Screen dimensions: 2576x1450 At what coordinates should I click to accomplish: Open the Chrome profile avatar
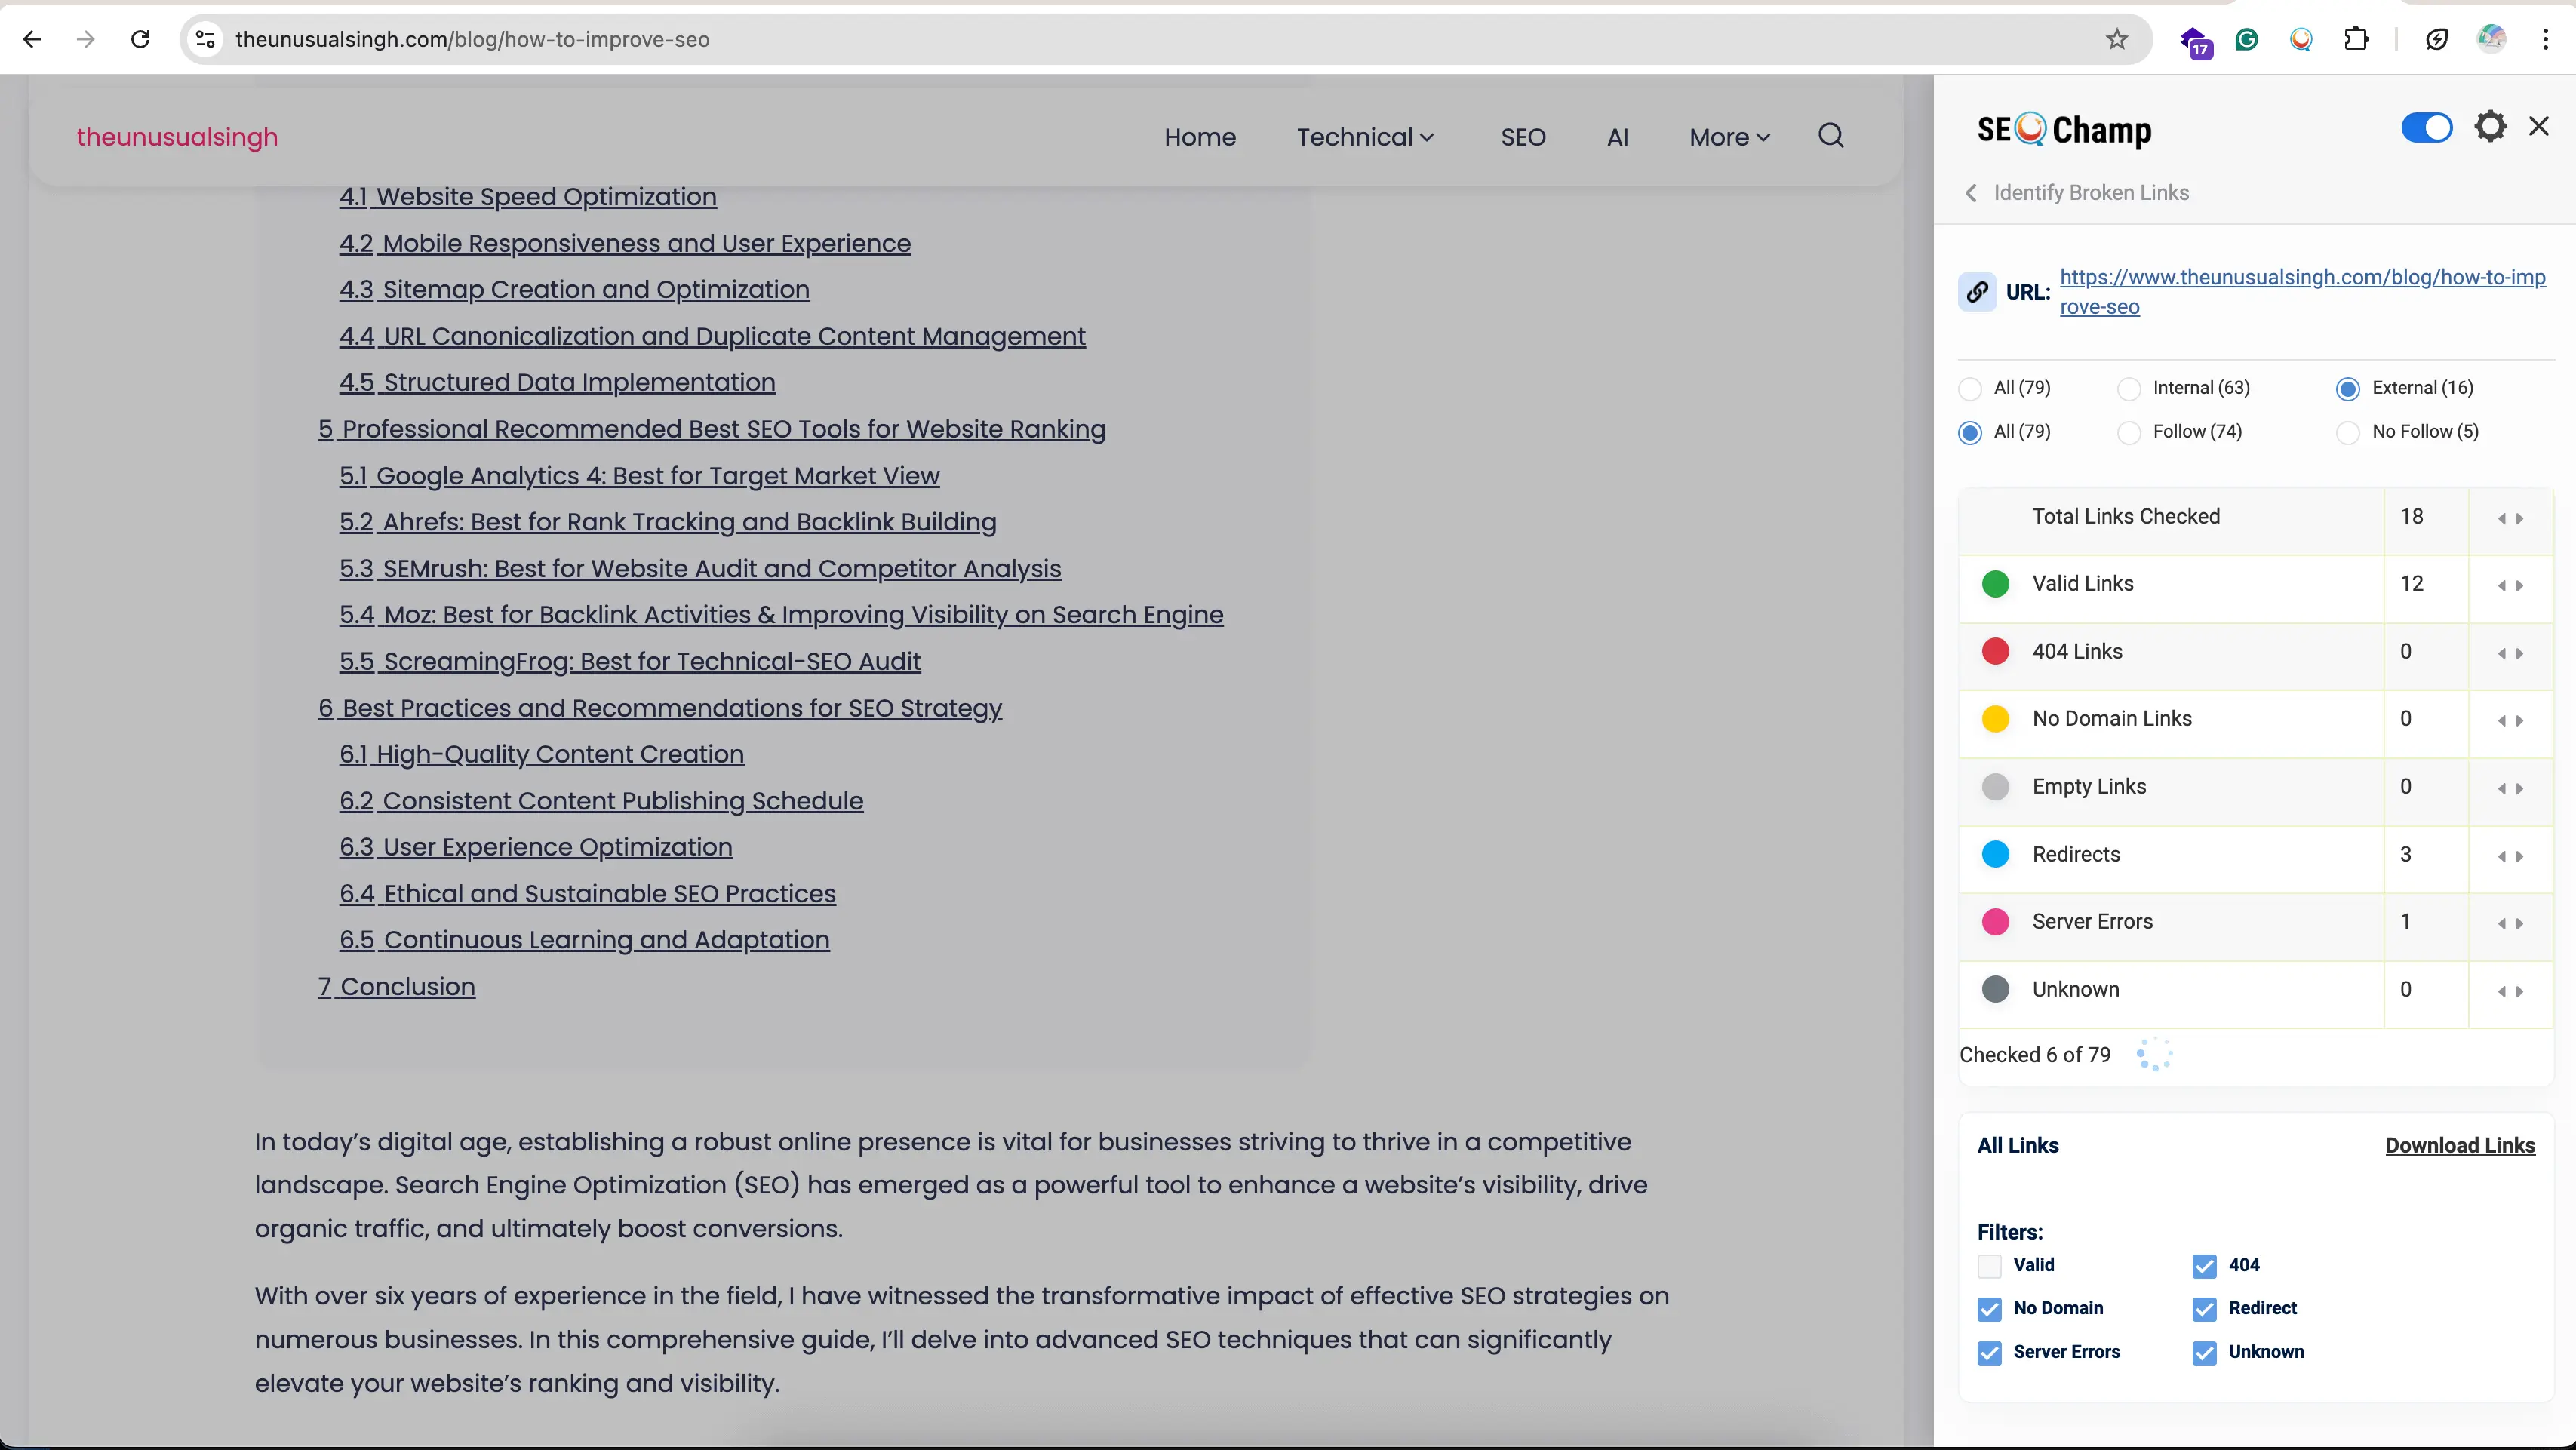pyautogui.click(x=2491, y=39)
